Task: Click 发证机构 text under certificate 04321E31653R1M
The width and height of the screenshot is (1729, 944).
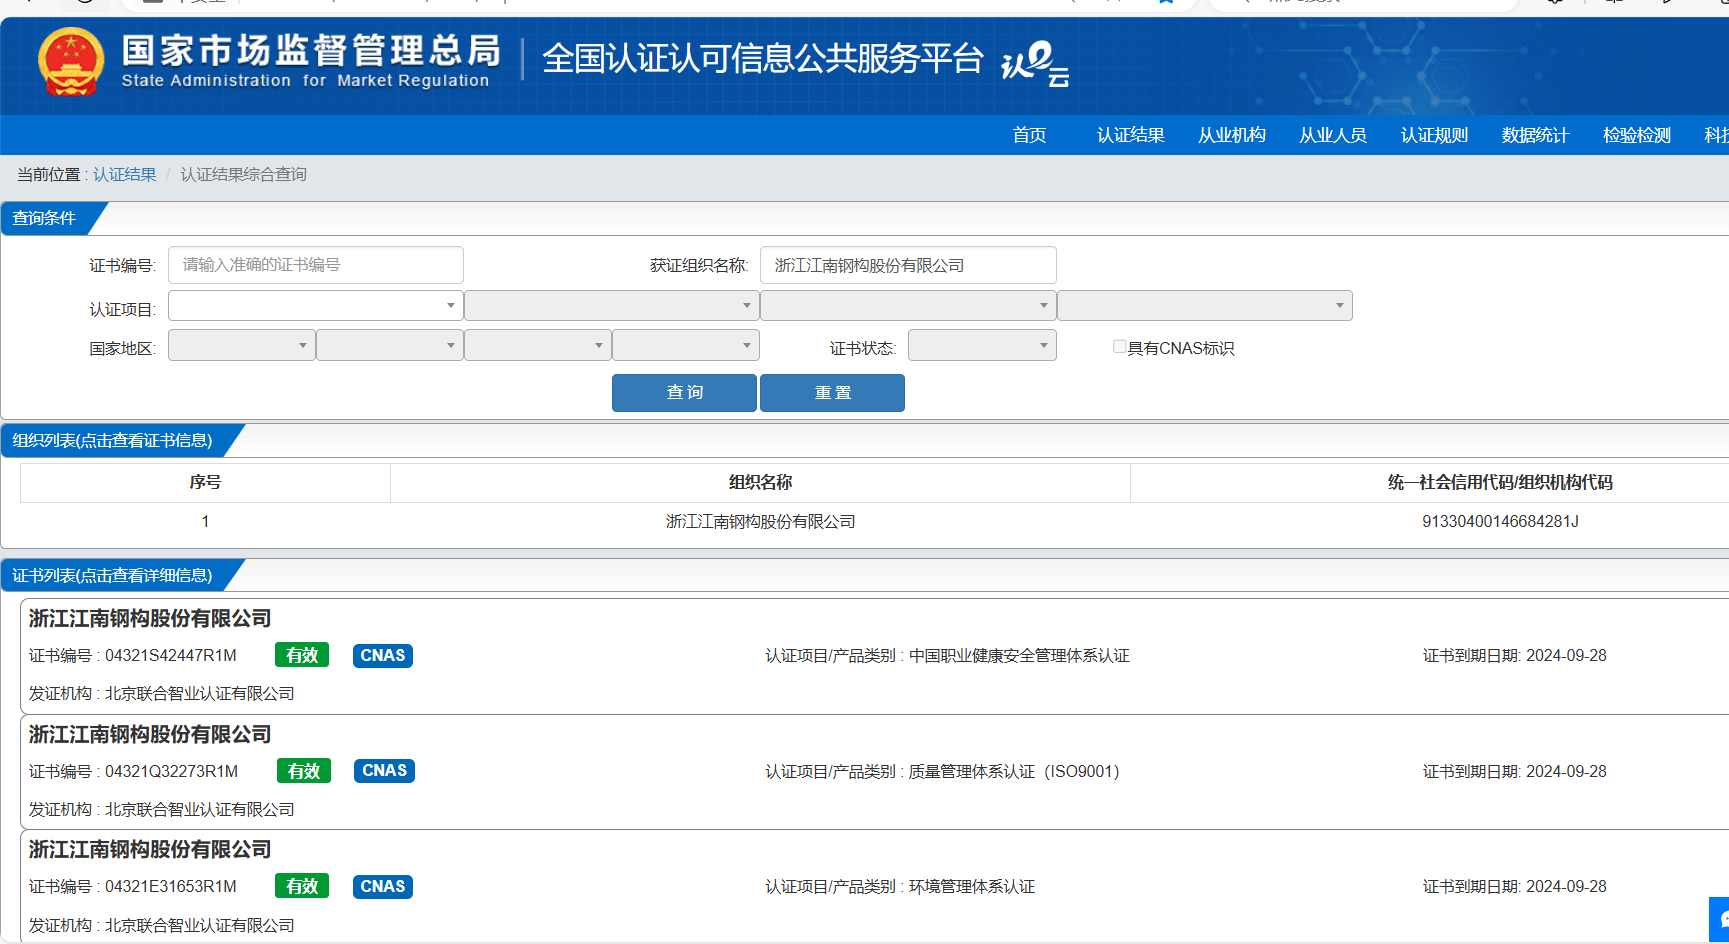Action: (162, 925)
